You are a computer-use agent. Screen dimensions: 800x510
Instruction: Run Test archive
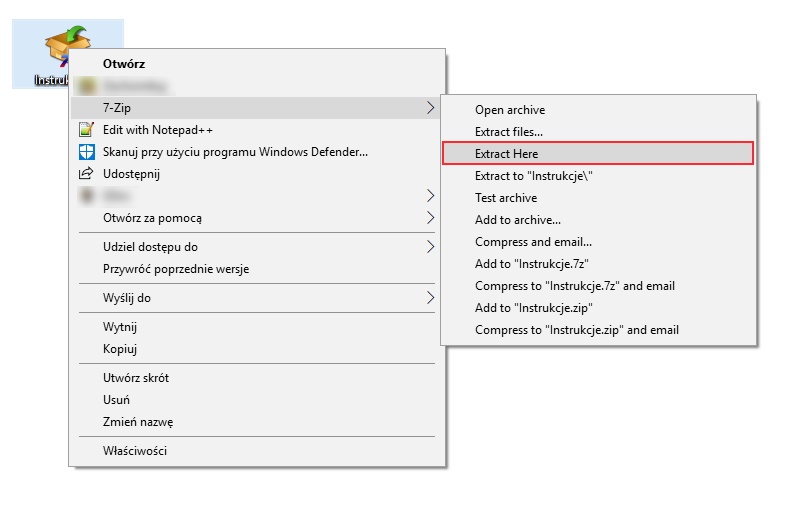506,198
